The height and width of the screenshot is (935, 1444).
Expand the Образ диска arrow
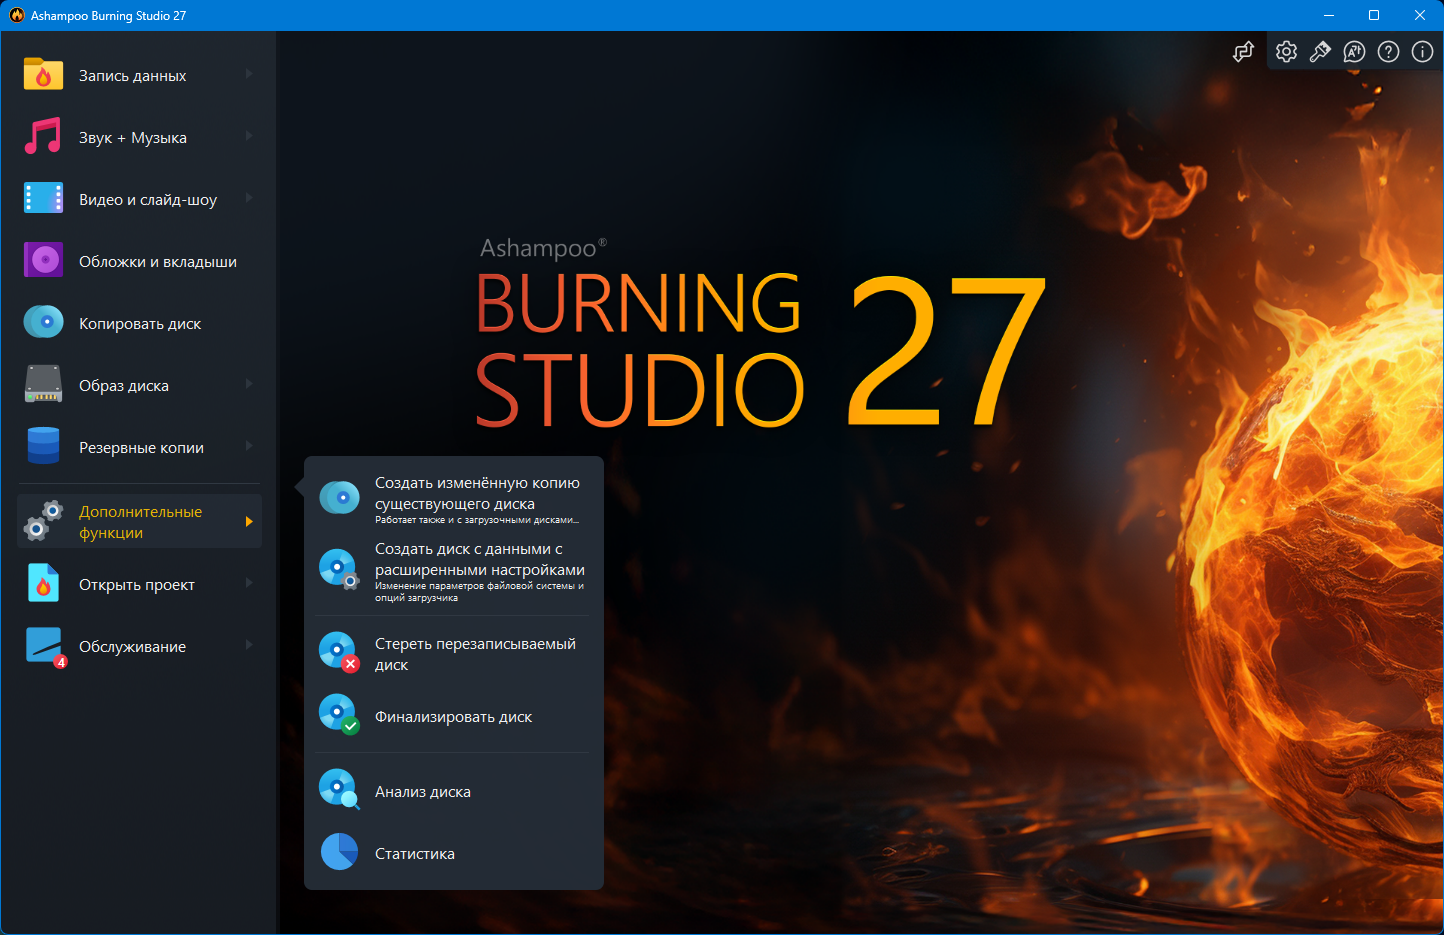click(x=249, y=385)
